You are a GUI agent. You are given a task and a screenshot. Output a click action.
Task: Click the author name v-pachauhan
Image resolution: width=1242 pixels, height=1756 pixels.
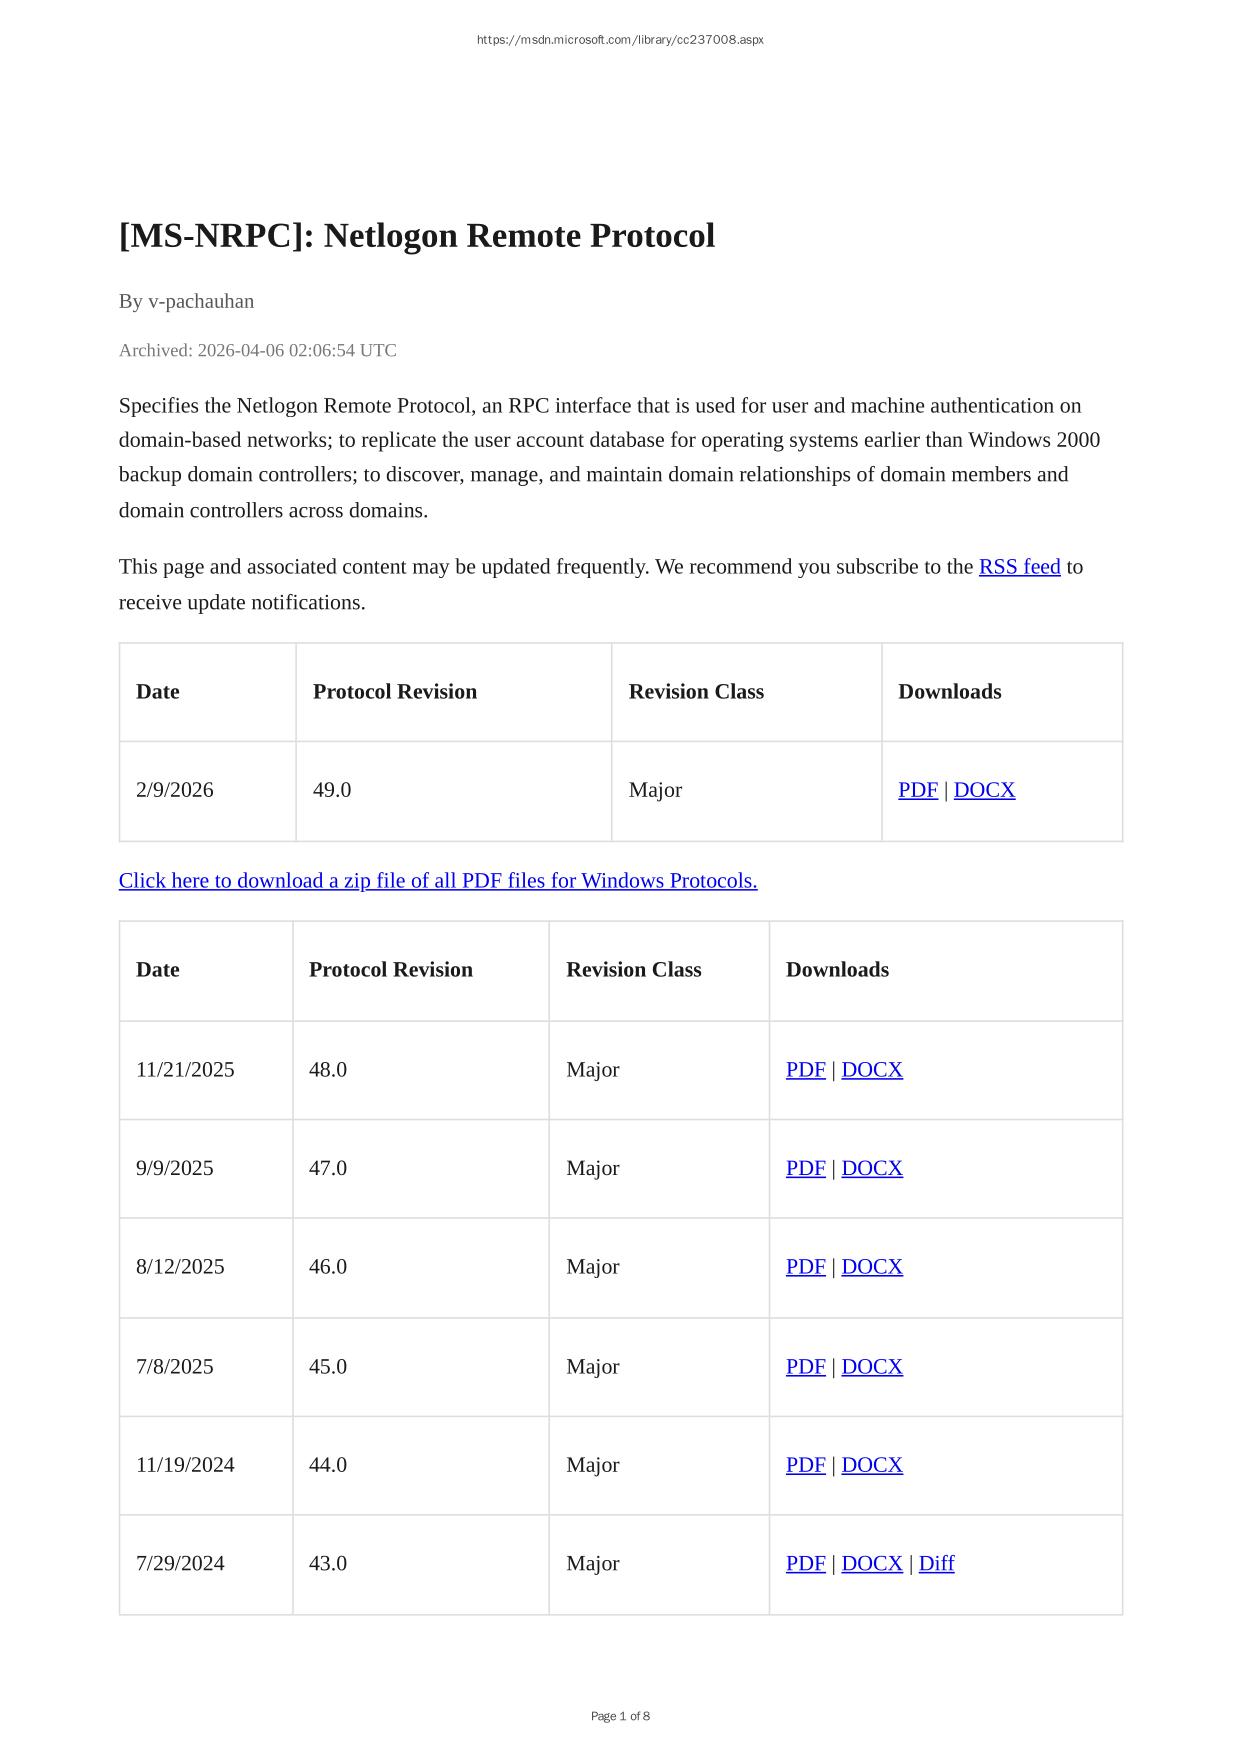pos(201,301)
